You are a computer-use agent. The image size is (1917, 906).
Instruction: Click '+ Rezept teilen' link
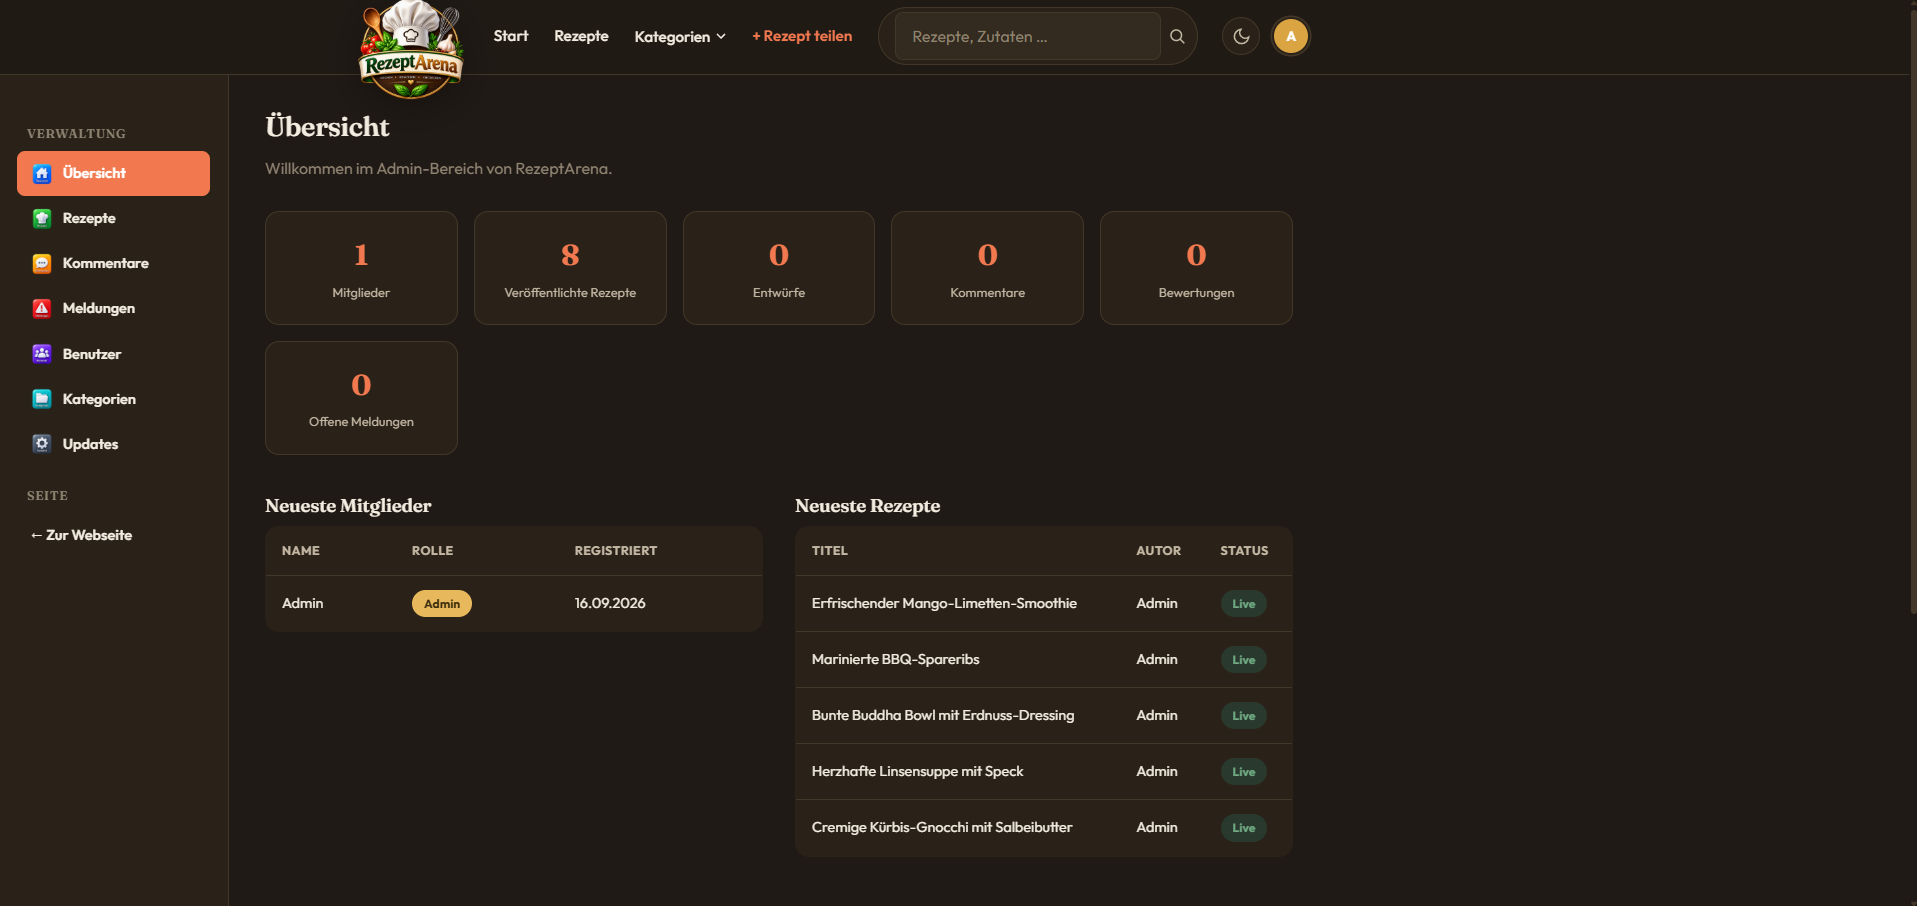coord(802,36)
